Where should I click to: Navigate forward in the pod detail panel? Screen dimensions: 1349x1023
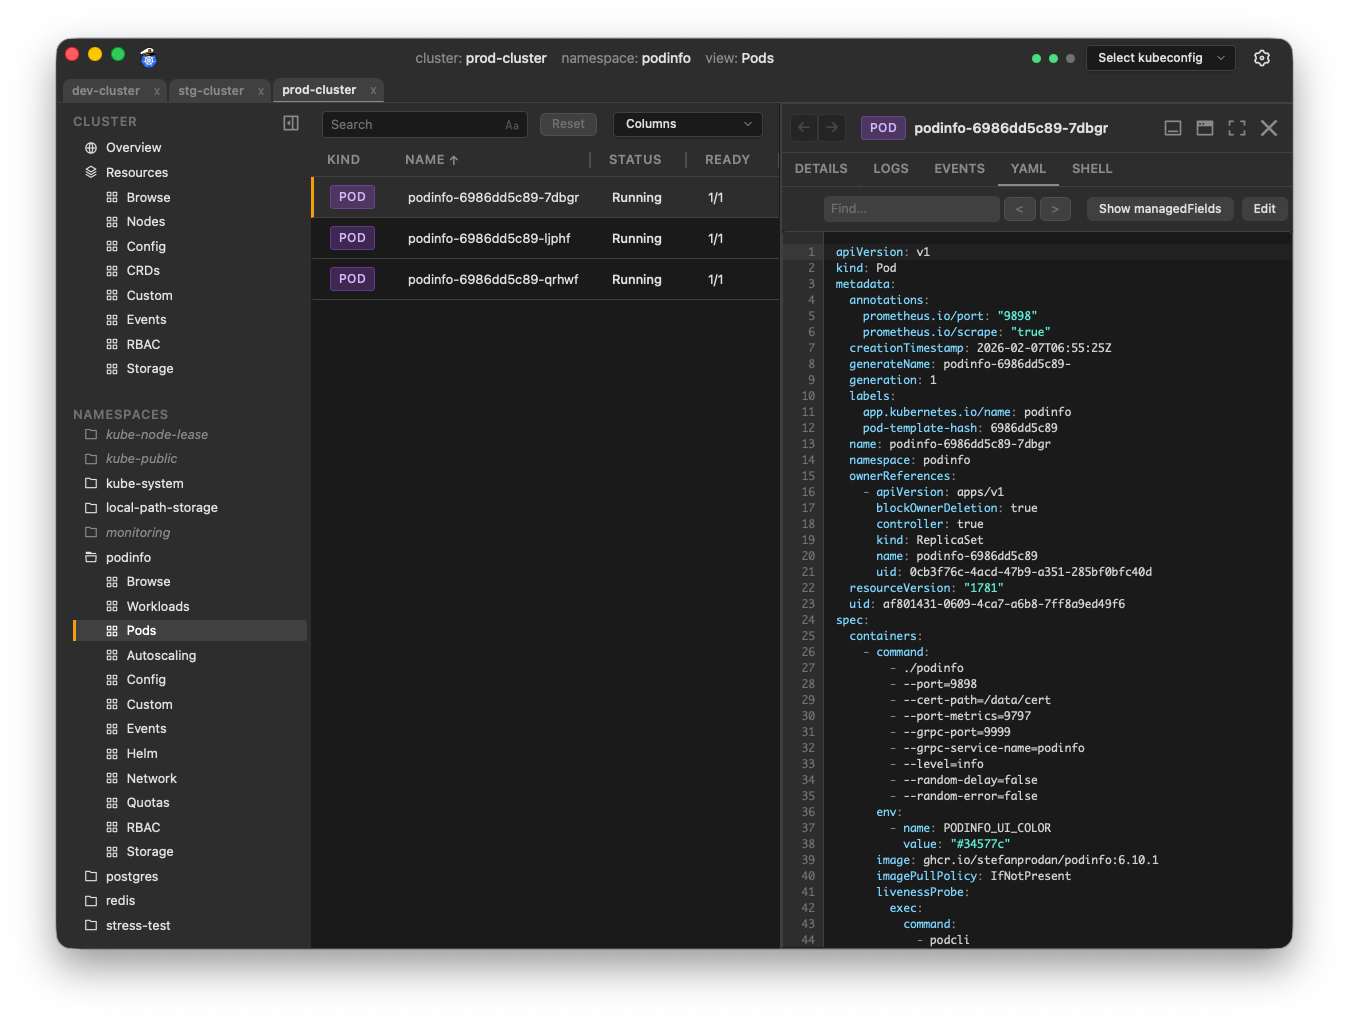click(x=832, y=128)
